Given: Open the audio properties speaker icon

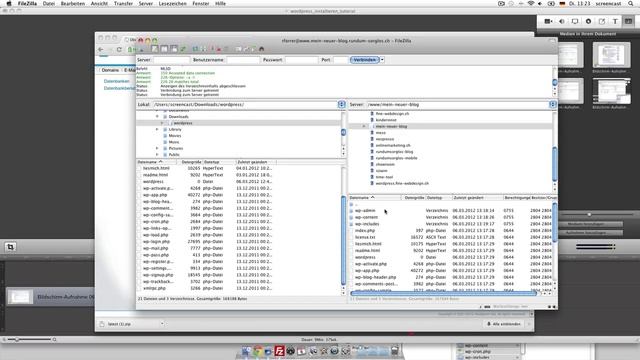Looking at the screenshot, I should (x=562, y=21).
